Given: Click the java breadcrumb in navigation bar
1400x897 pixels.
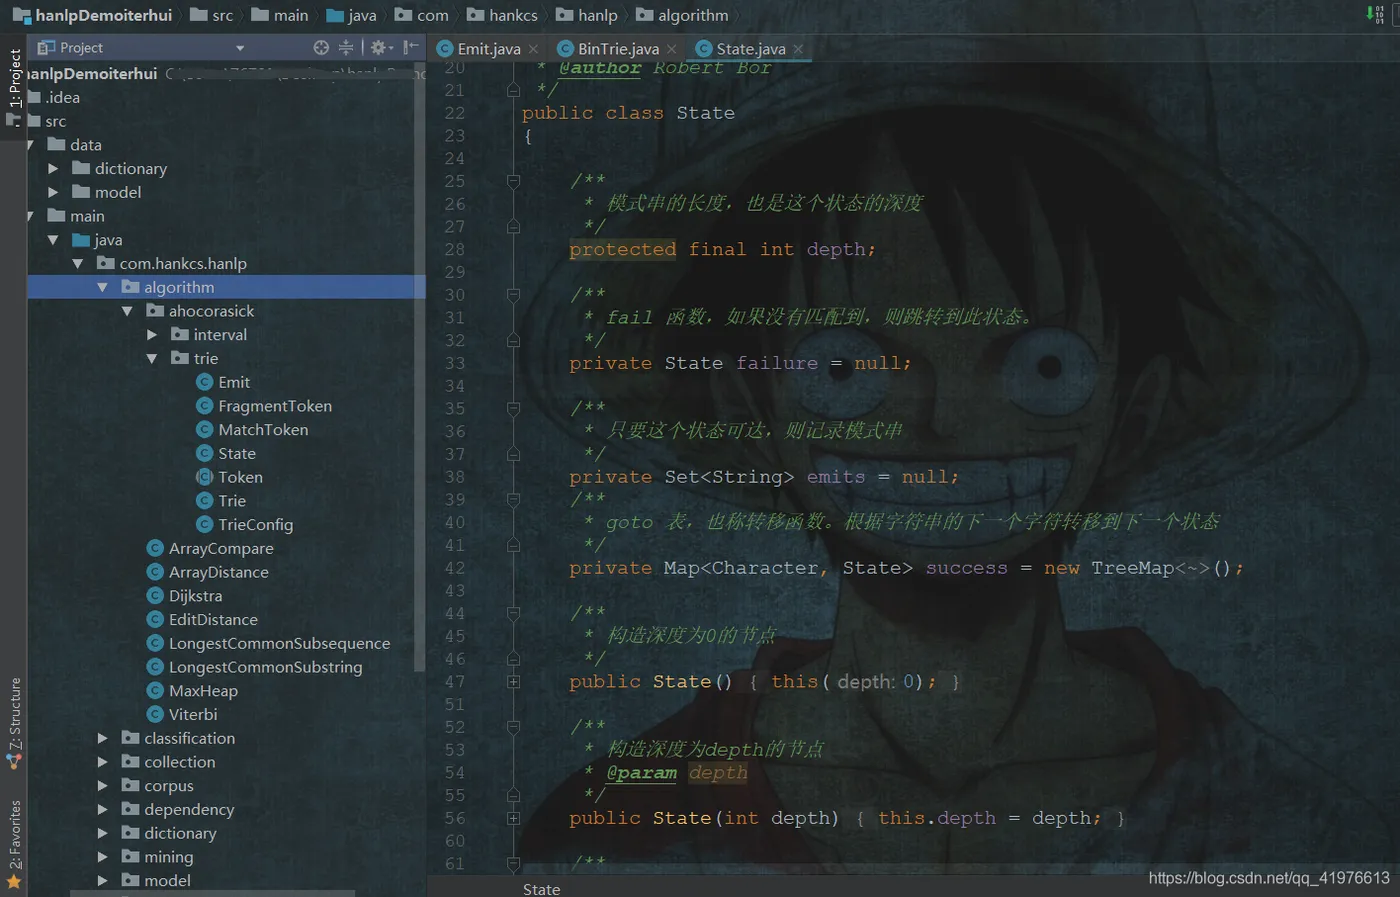Looking at the screenshot, I should click(x=352, y=15).
